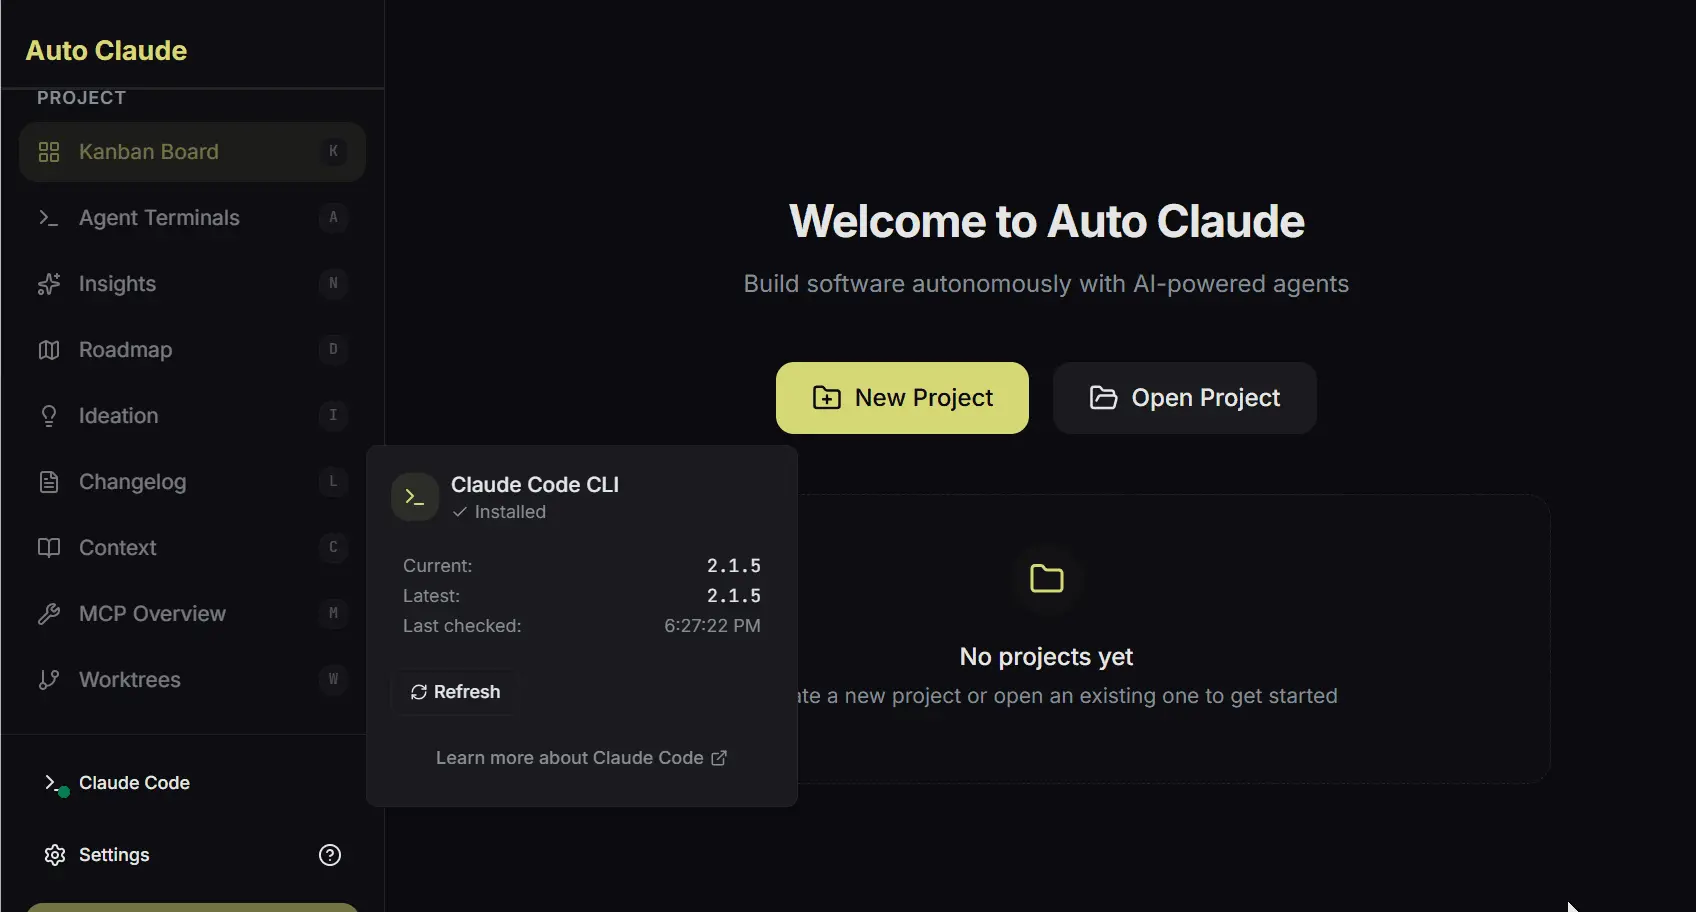The image size is (1696, 912).
Task: Click the MCP Overview wrench icon
Action: tap(49, 614)
